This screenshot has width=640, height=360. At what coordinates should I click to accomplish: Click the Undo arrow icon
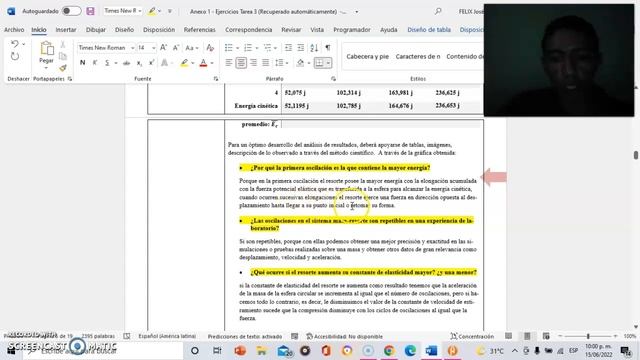(15, 44)
